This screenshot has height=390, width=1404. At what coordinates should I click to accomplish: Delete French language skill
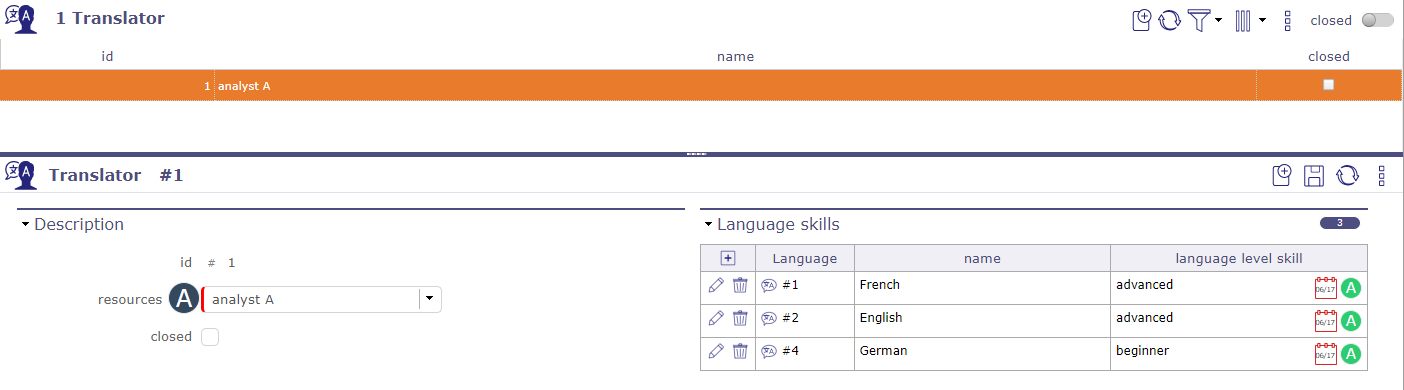click(740, 285)
